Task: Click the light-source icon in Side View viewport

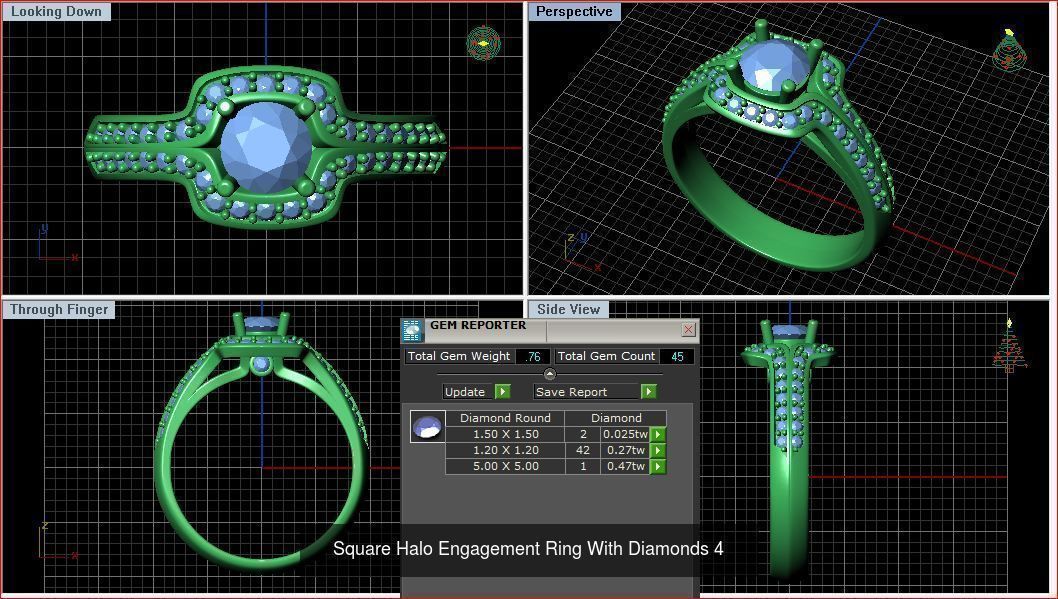Action: 1009,346
